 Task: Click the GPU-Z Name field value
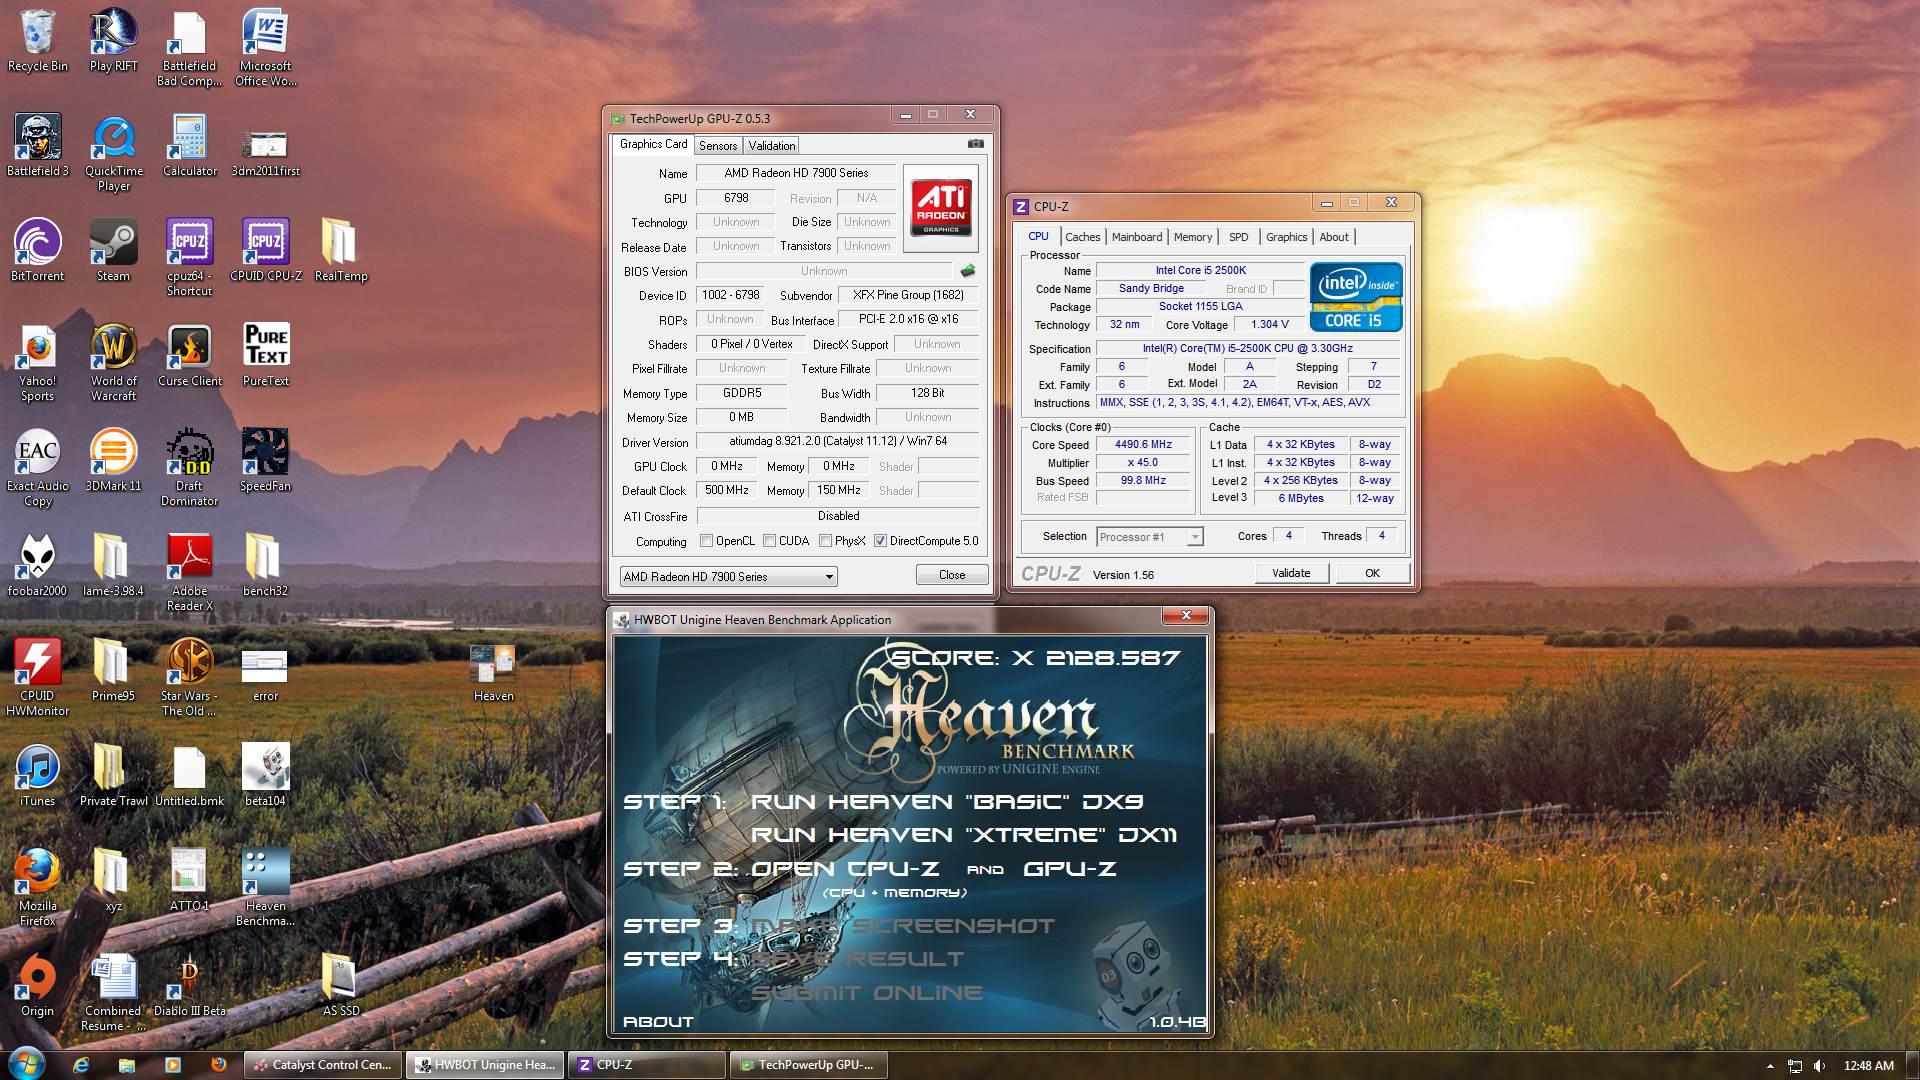pyautogui.click(x=796, y=173)
